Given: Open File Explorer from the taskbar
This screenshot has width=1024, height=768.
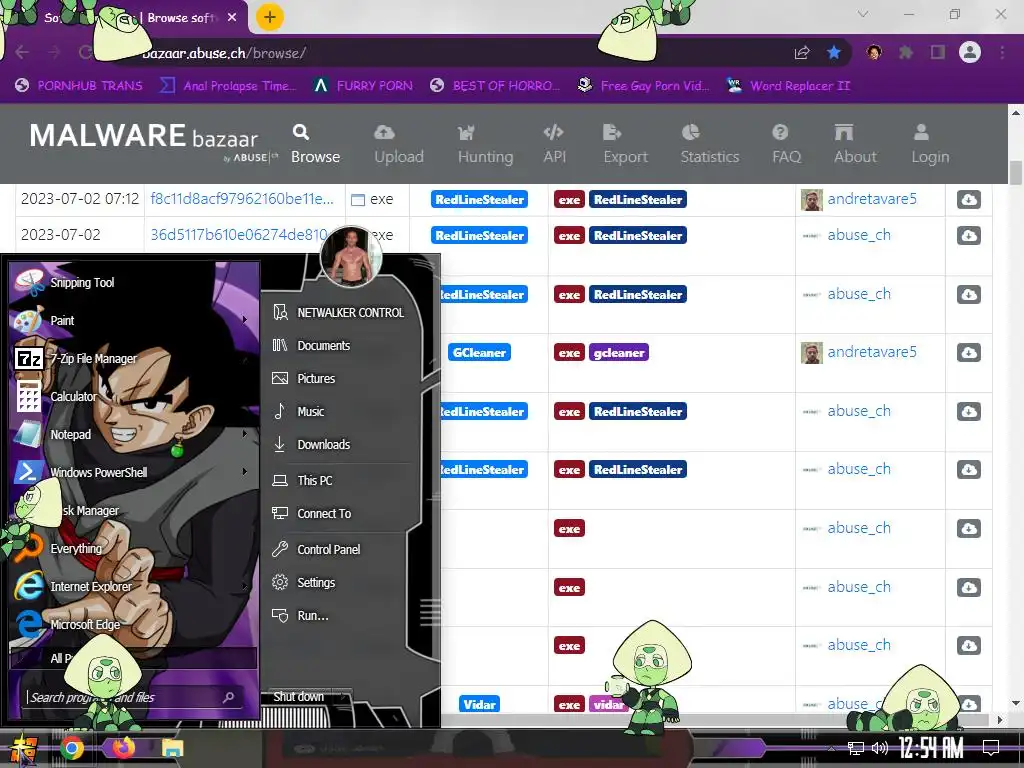Looking at the screenshot, I should pos(173,748).
